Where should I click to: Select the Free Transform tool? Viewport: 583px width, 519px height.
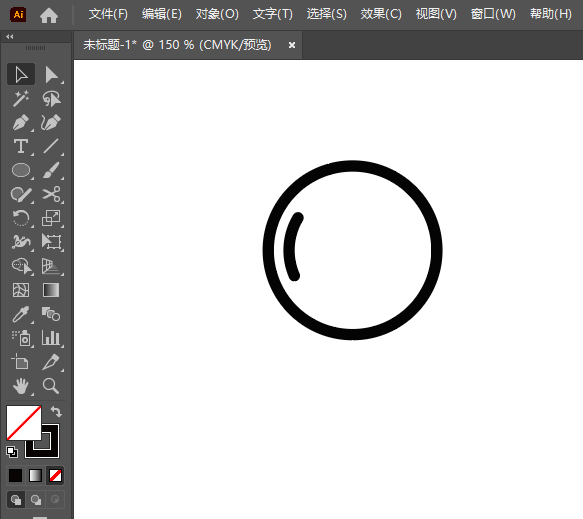tap(51, 242)
